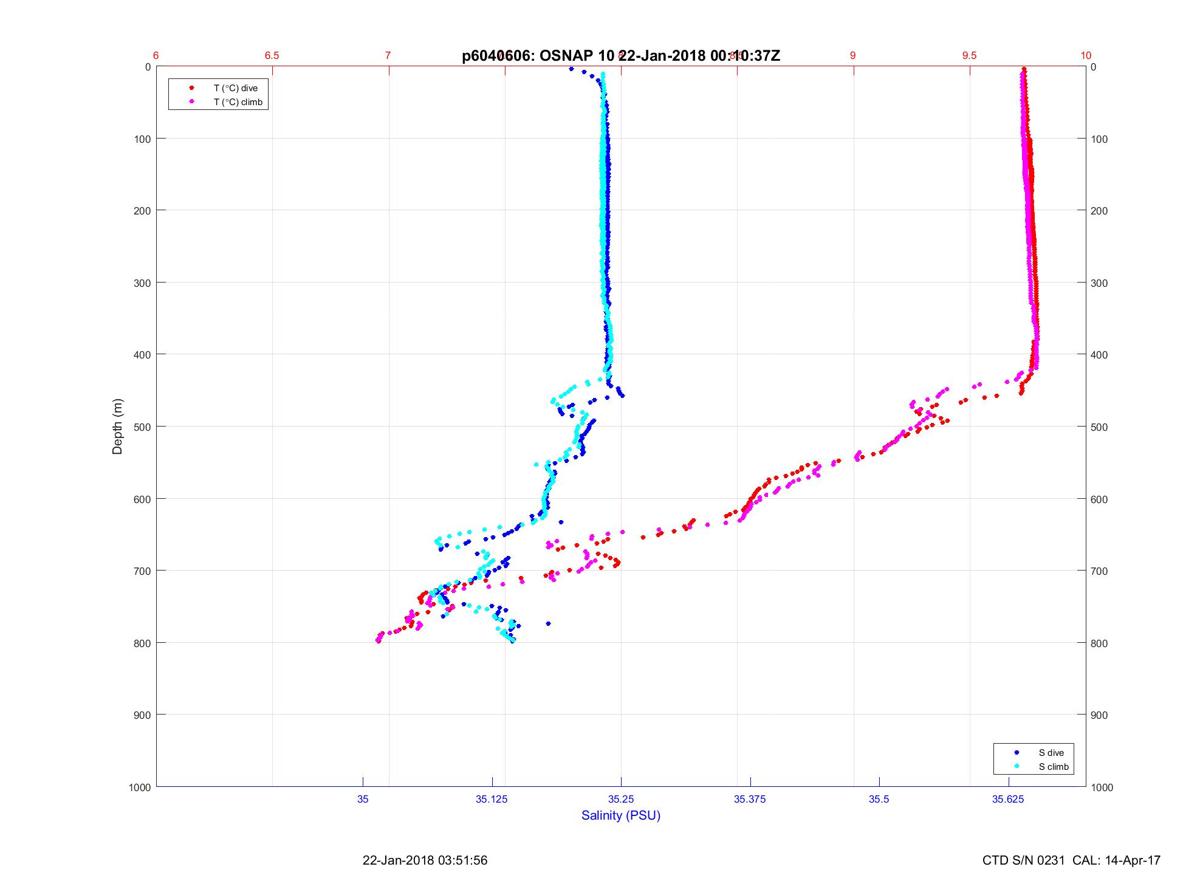1200x885 pixels.
Task: Click the '500' tick on left depth axis
Action: point(142,427)
